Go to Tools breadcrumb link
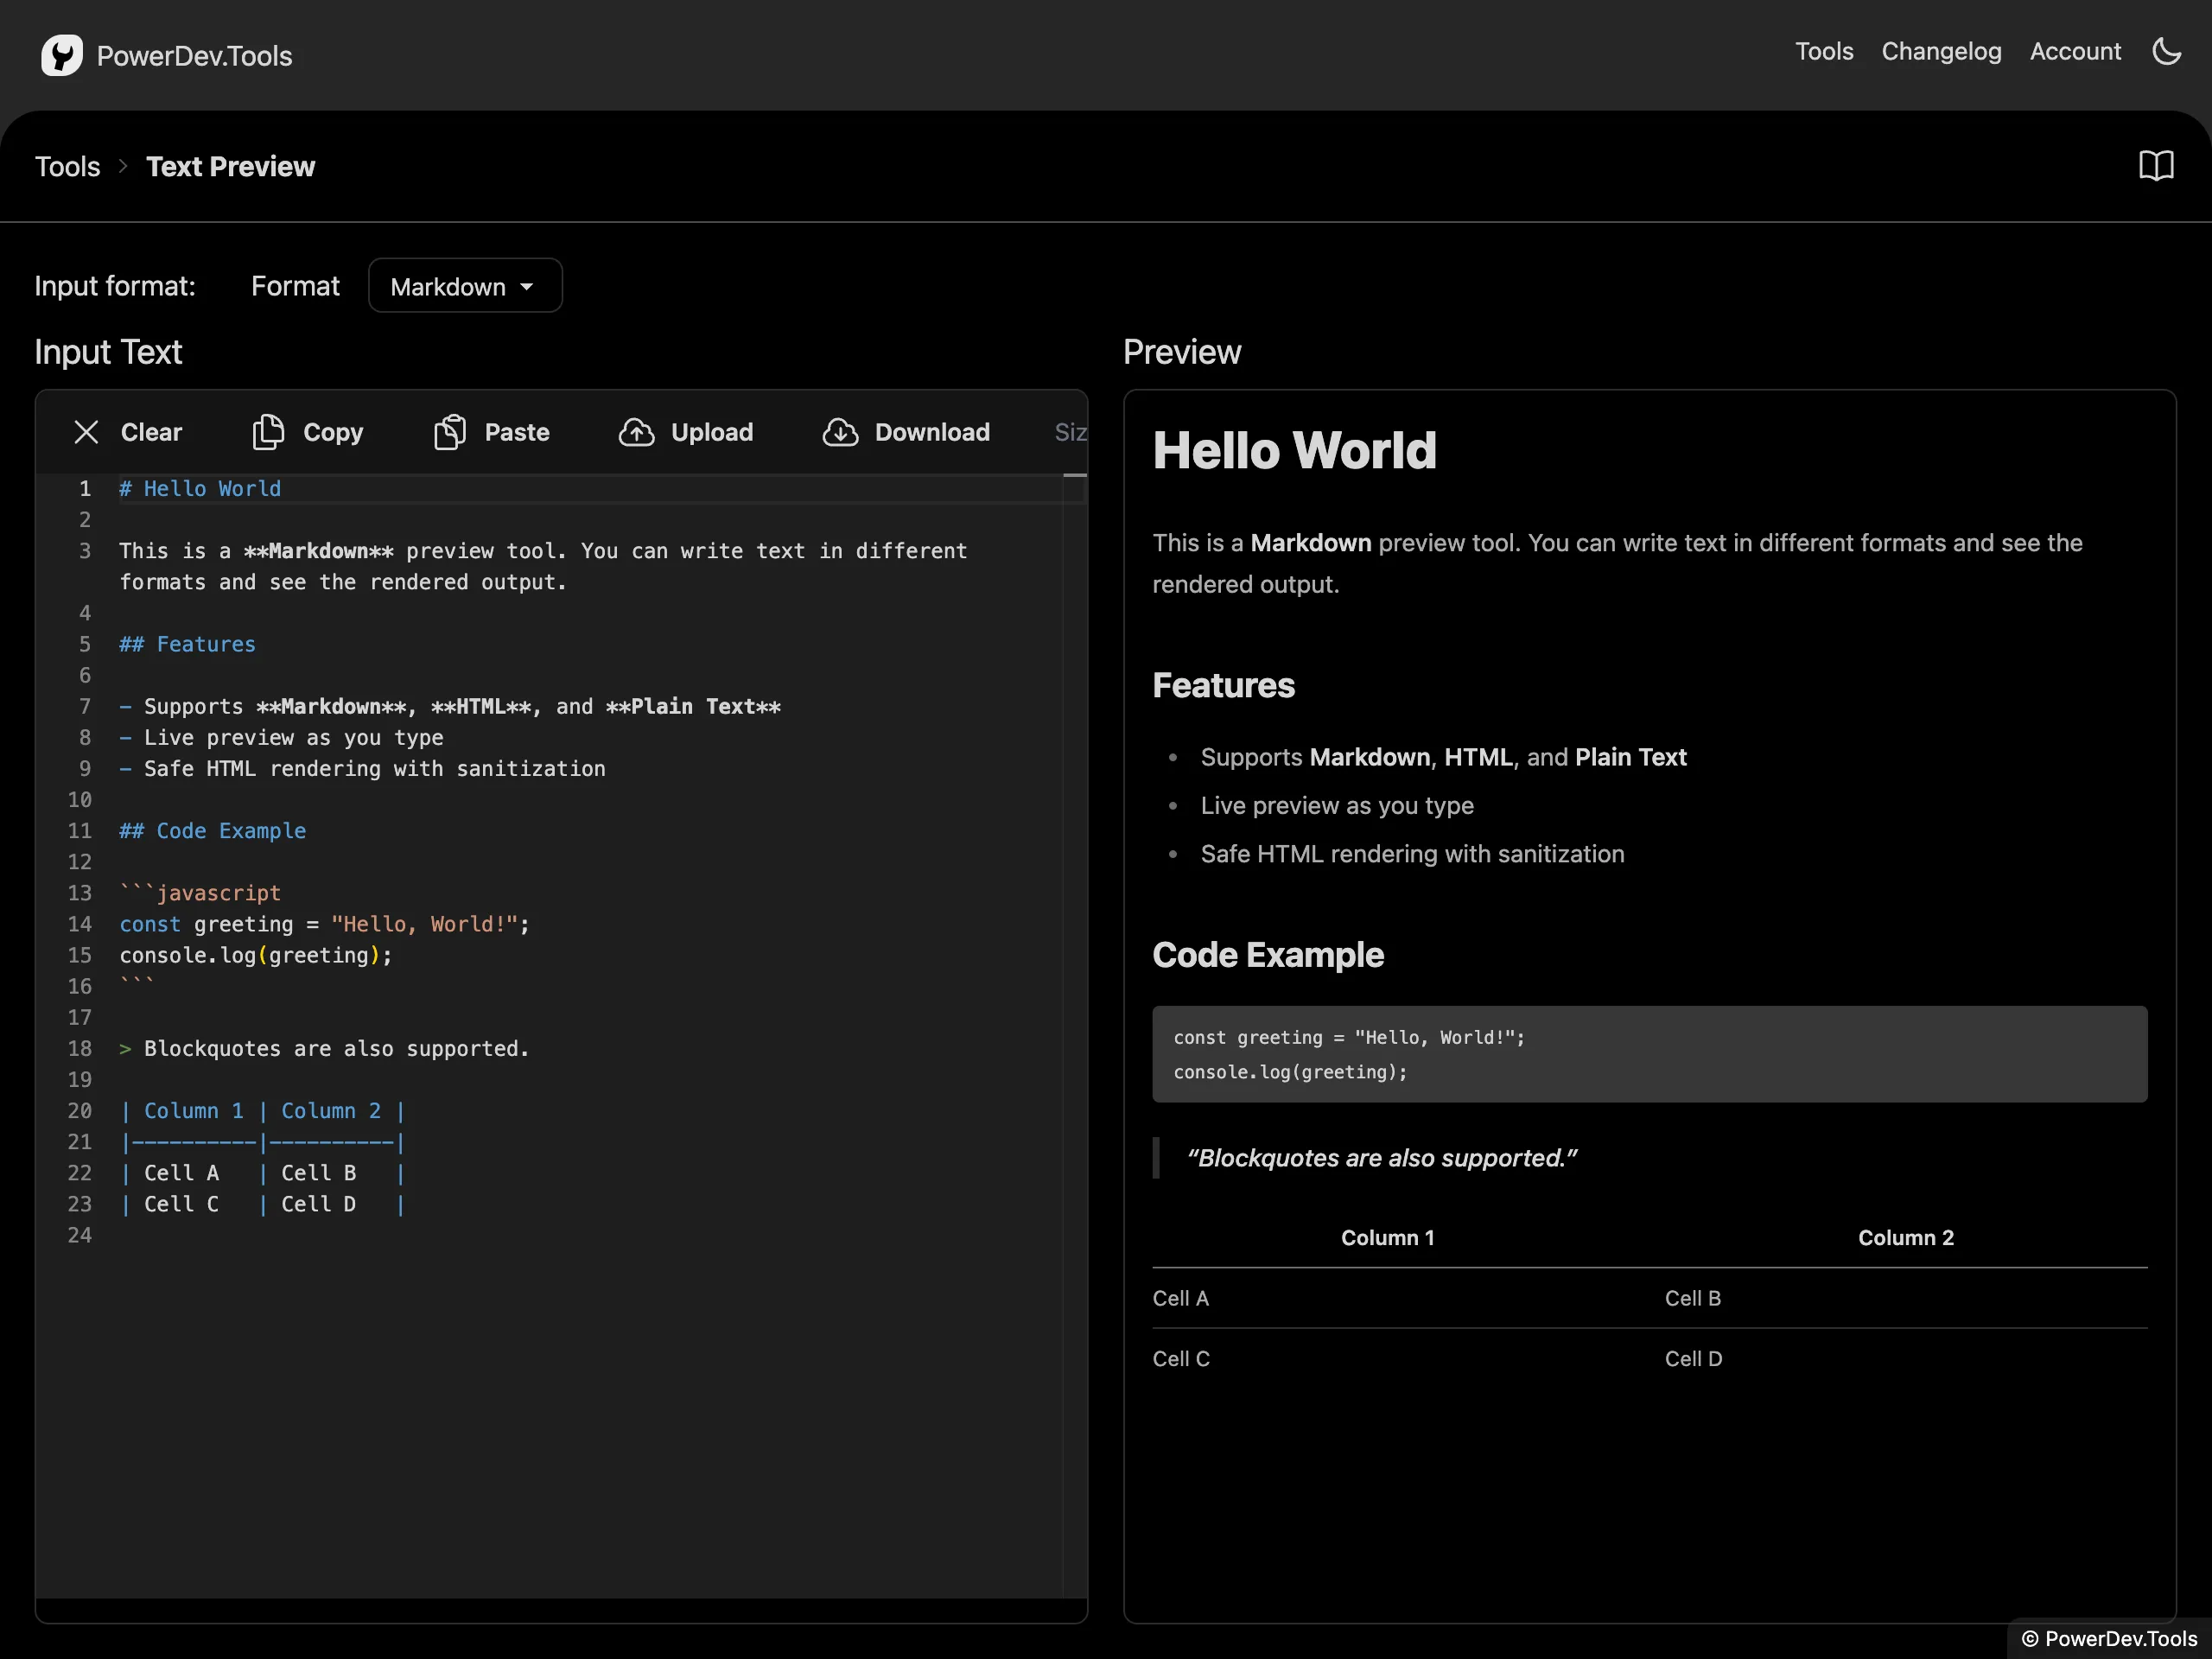The width and height of the screenshot is (2212, 1659). [x=67, y=166]
